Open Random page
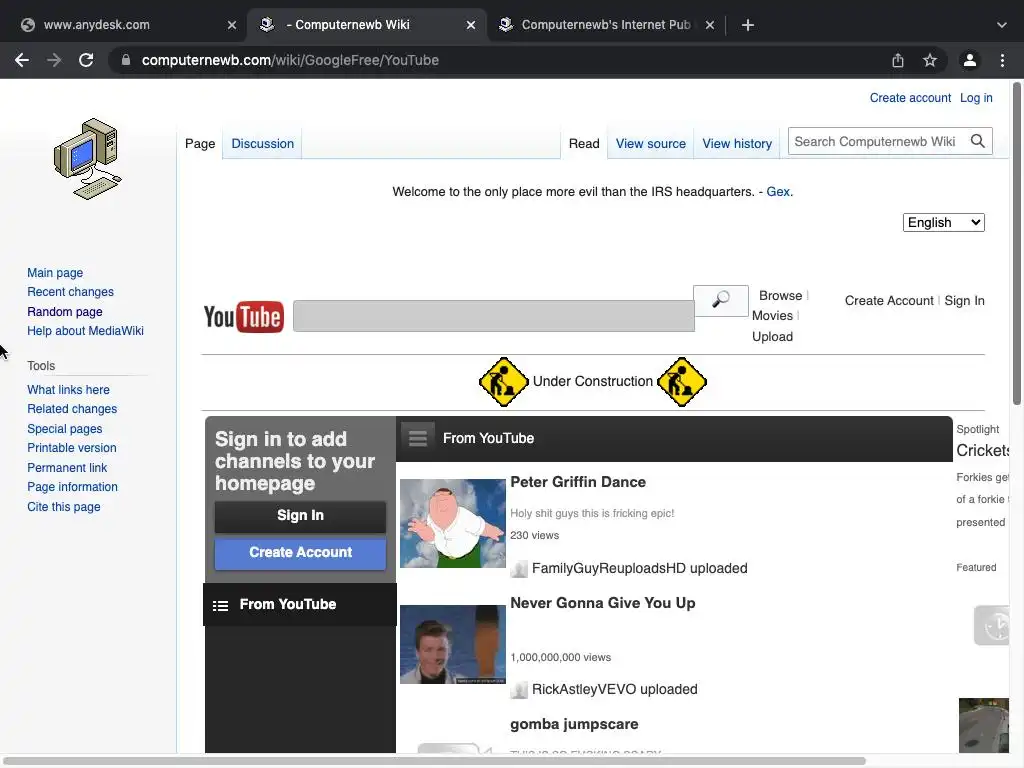The height and width of the screenshot is (768, 1024). point(65,312)
